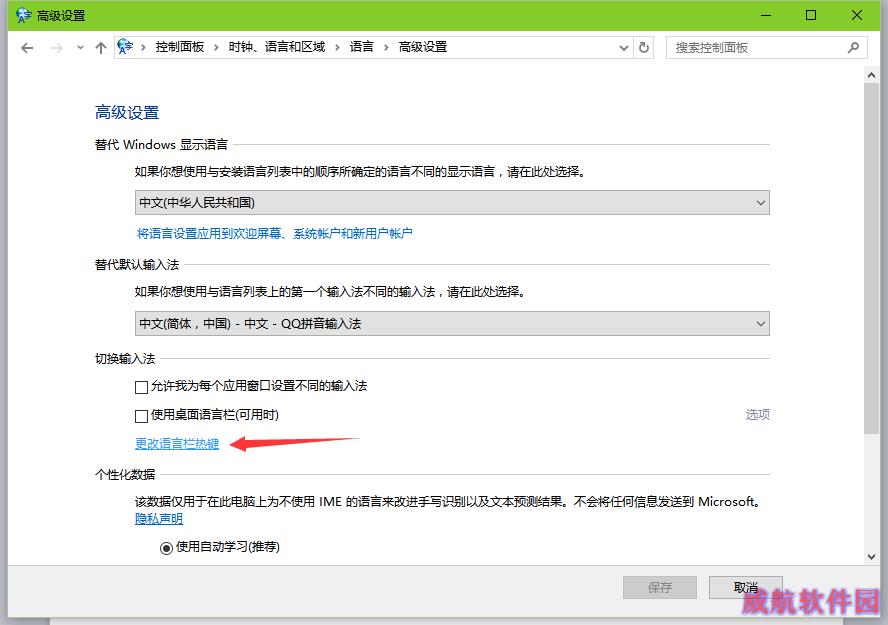888x625 pixels.
Task: Open link 将语言设置应用到欢迎屏幕、系统帐户和新用户帐户
Action: pyautogui.click(x=275, y=233)
